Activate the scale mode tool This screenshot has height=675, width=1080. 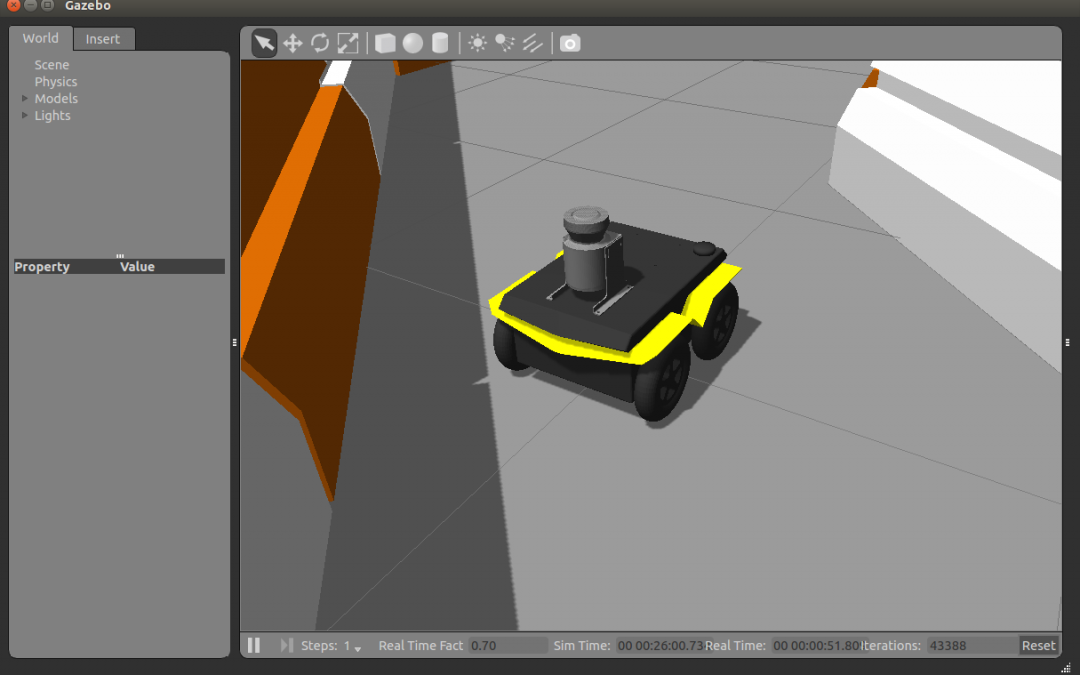coord(347,43)
